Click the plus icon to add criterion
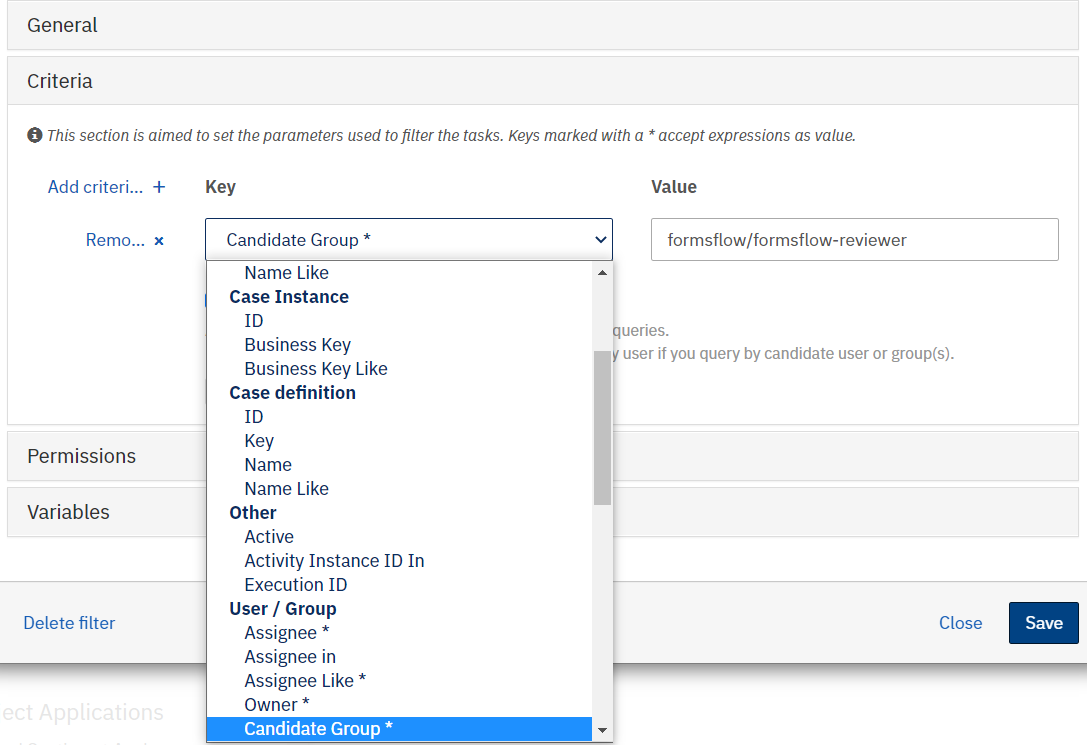 pos(159,187)
